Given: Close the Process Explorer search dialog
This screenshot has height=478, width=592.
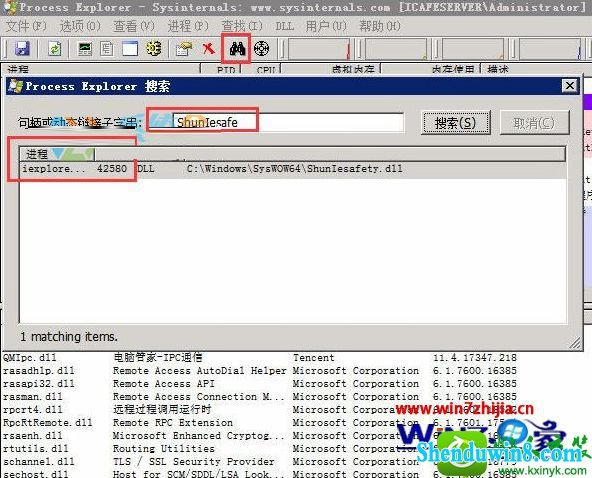Looking at the screenshot, I should click(x=570, y=86).
